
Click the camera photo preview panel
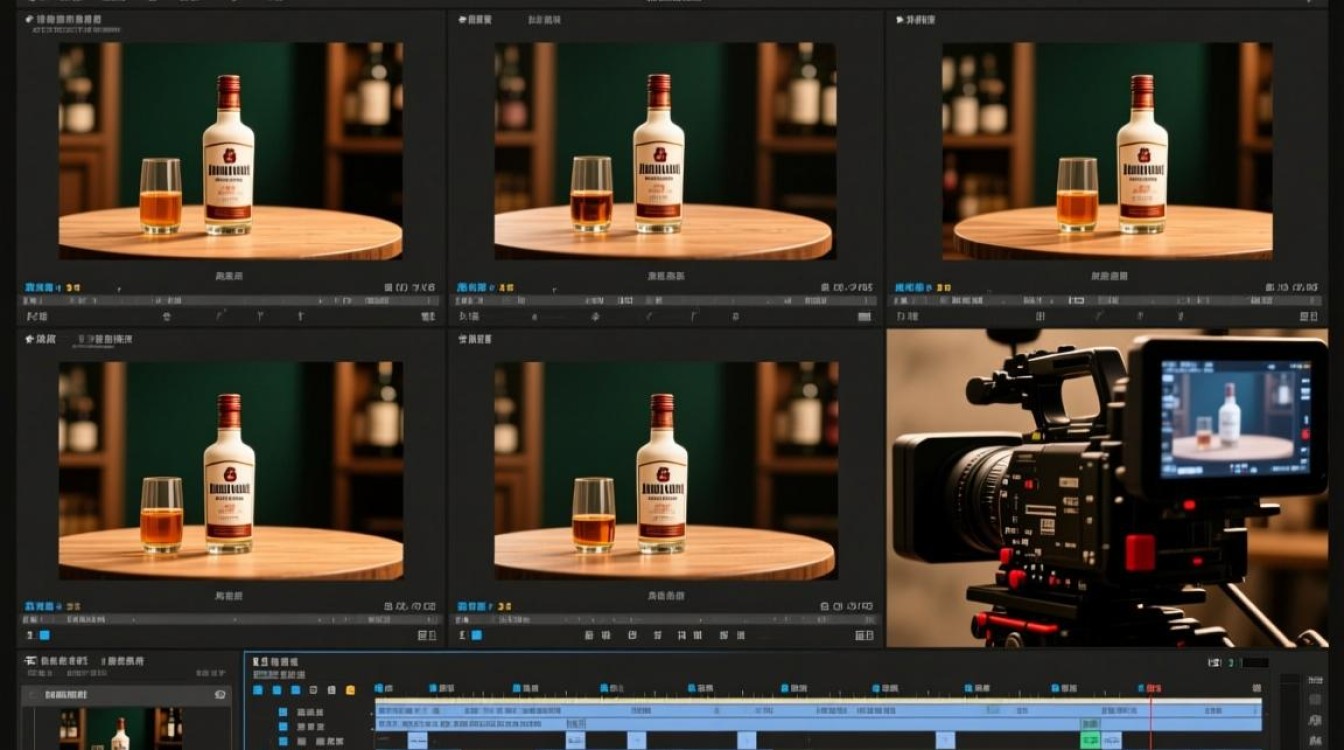point(1107,488)
